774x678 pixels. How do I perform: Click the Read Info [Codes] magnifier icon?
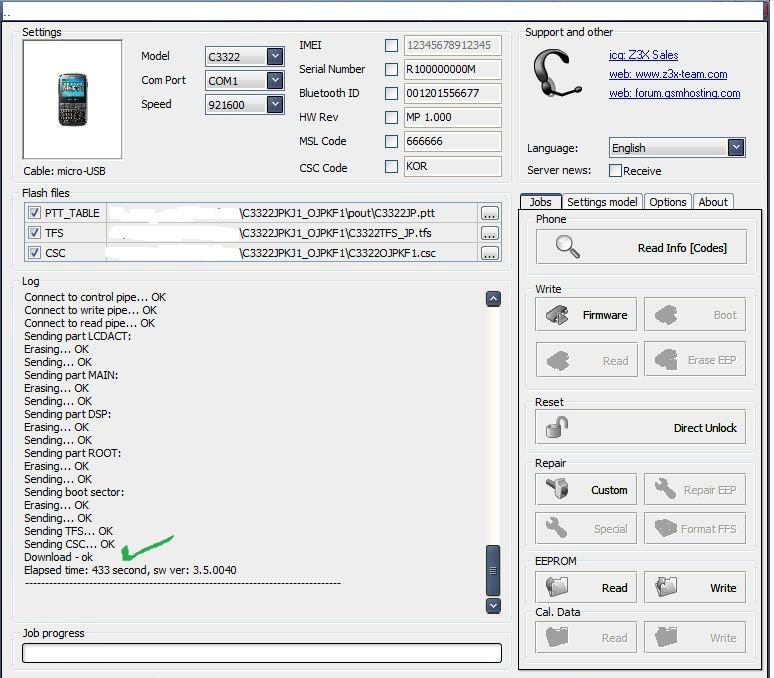pos(567,247)
